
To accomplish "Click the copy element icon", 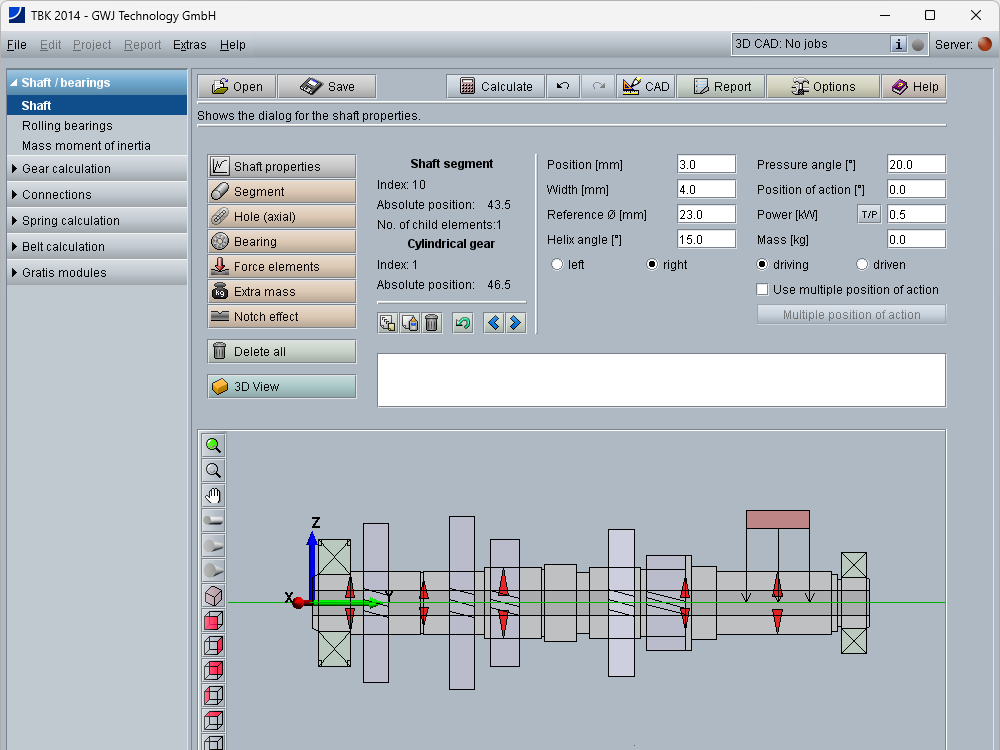I will (387, 323).
